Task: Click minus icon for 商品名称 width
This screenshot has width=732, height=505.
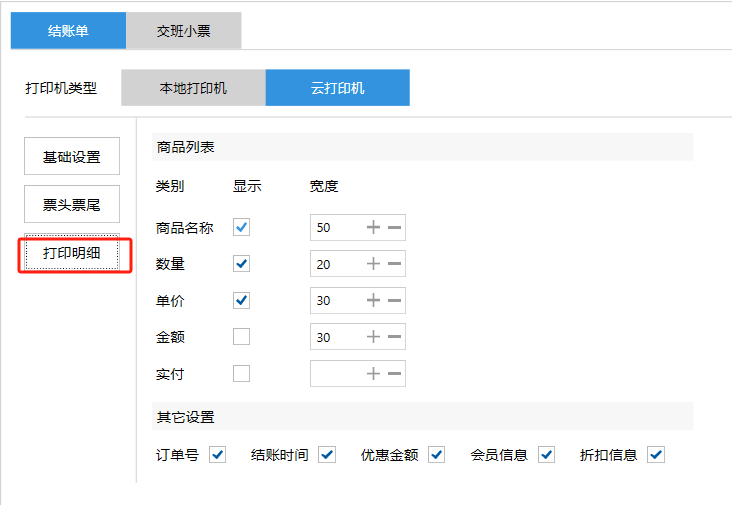Action: [x=395, y=228]
